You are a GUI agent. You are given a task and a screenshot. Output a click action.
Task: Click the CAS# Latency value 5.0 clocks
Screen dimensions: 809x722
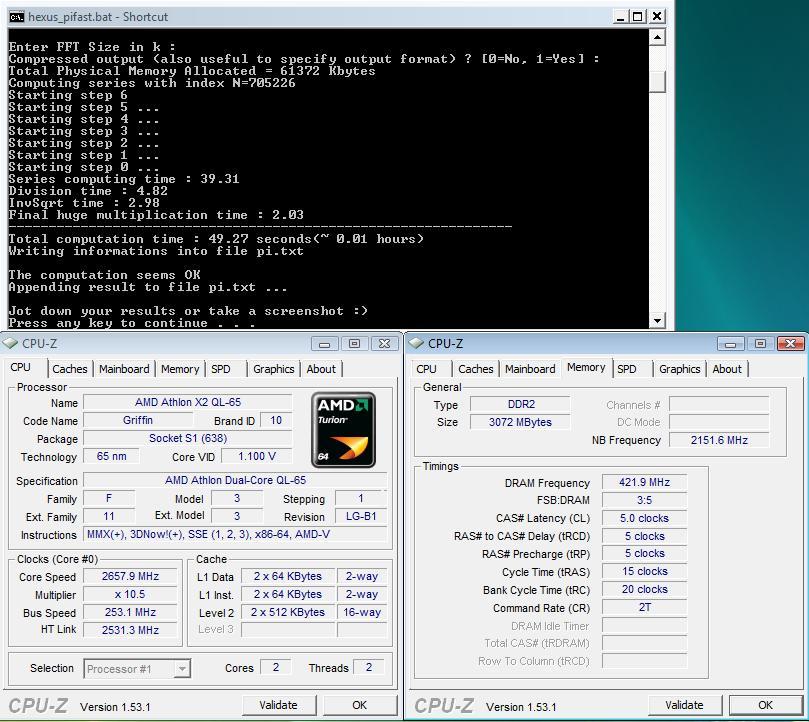[x=644, y=518]
